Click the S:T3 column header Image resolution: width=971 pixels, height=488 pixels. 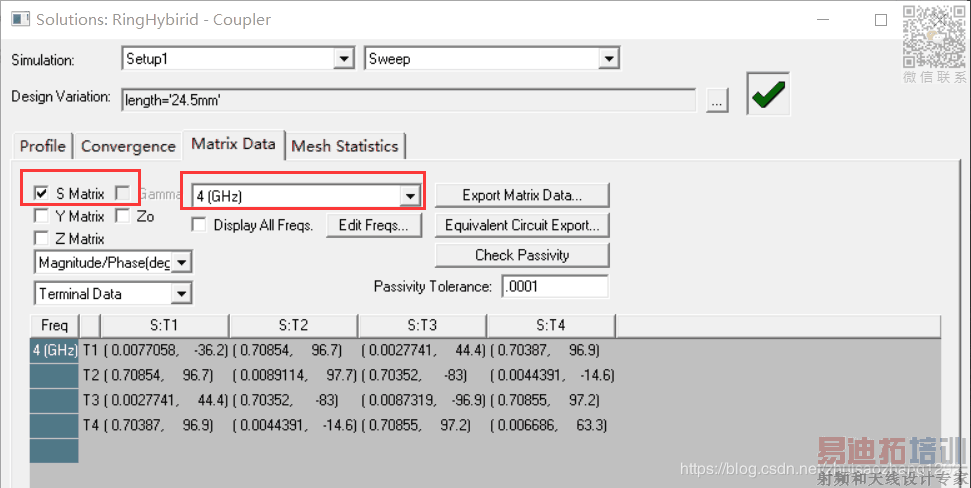click(x=422, y=325)
